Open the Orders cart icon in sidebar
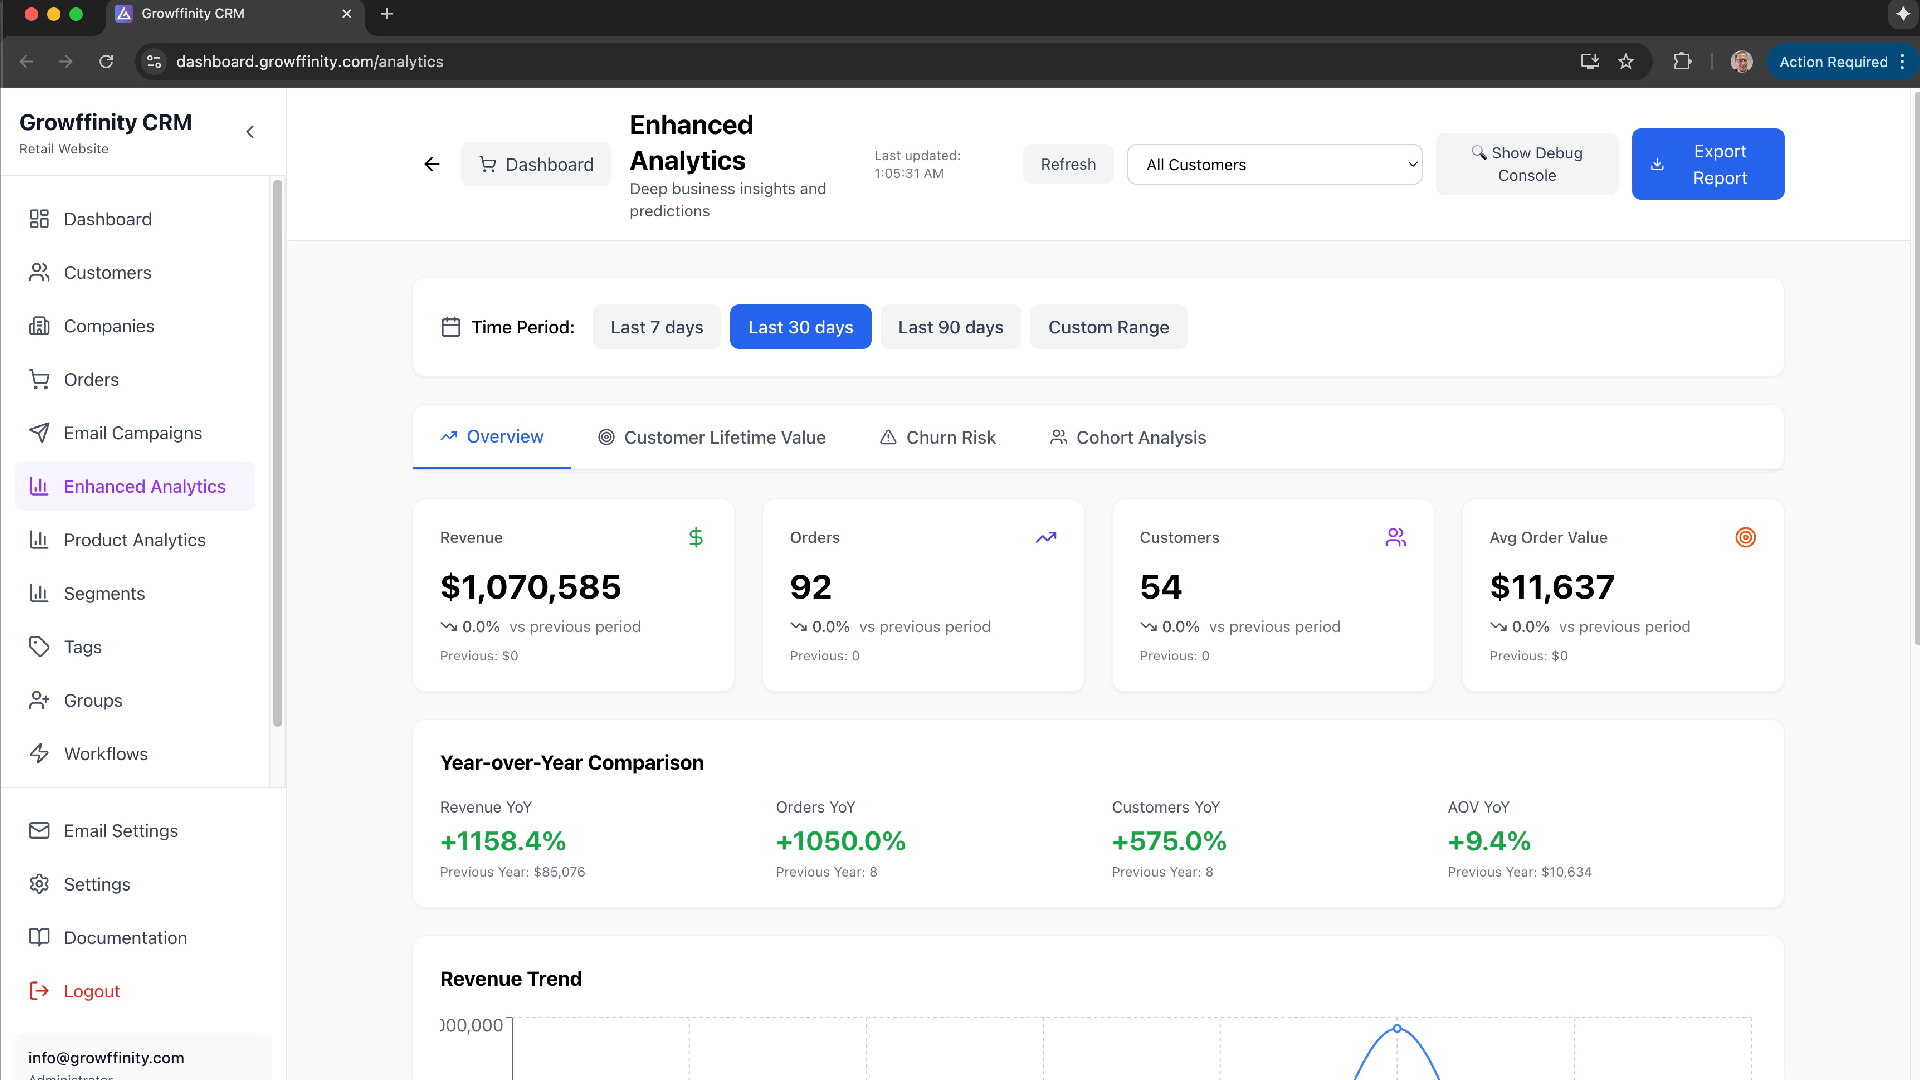Image resolution: width=1920 pixels, height=1080 pixels. point(39,379)
